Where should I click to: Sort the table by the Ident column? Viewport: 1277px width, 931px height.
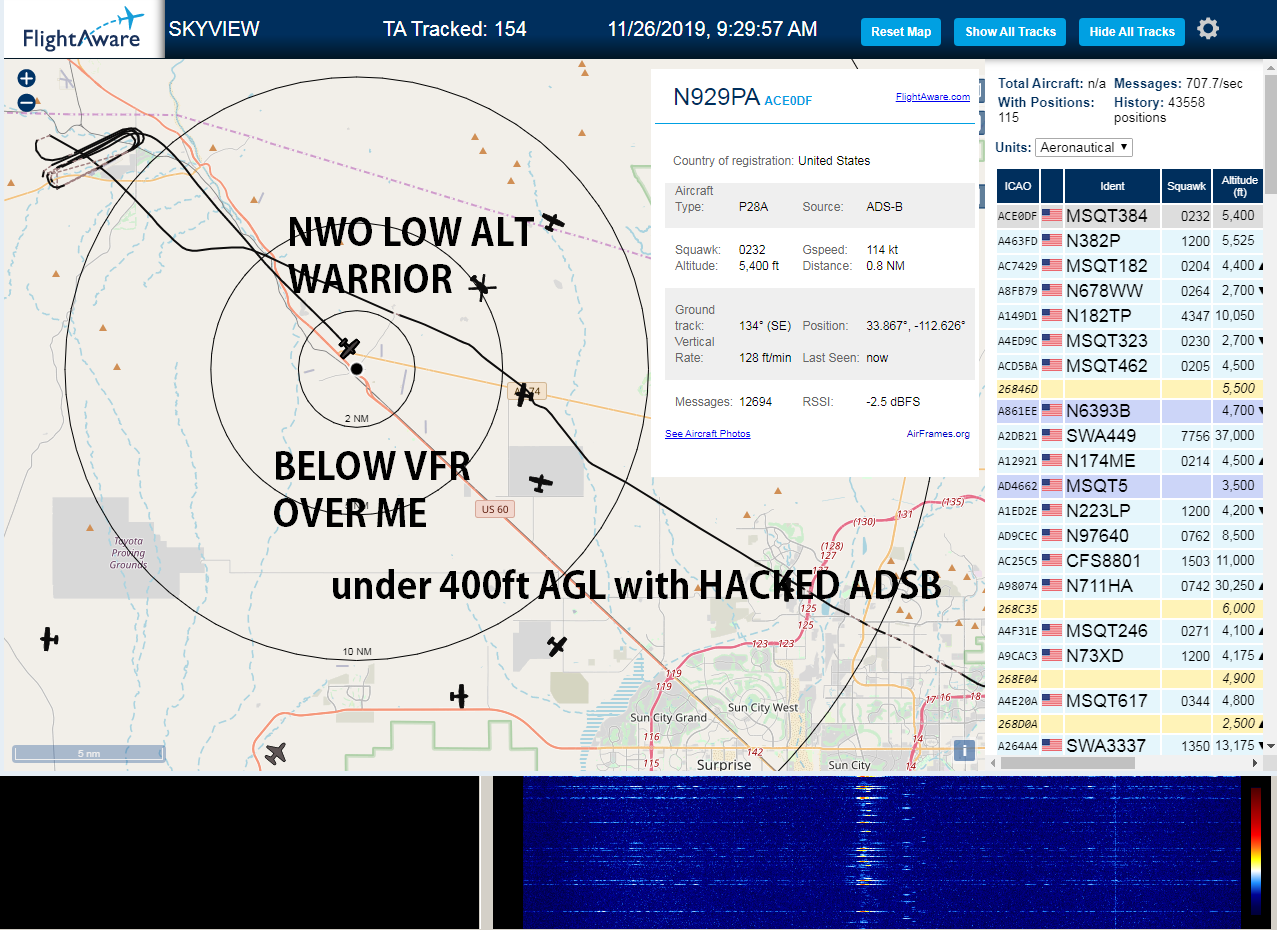pos(1112,186)
